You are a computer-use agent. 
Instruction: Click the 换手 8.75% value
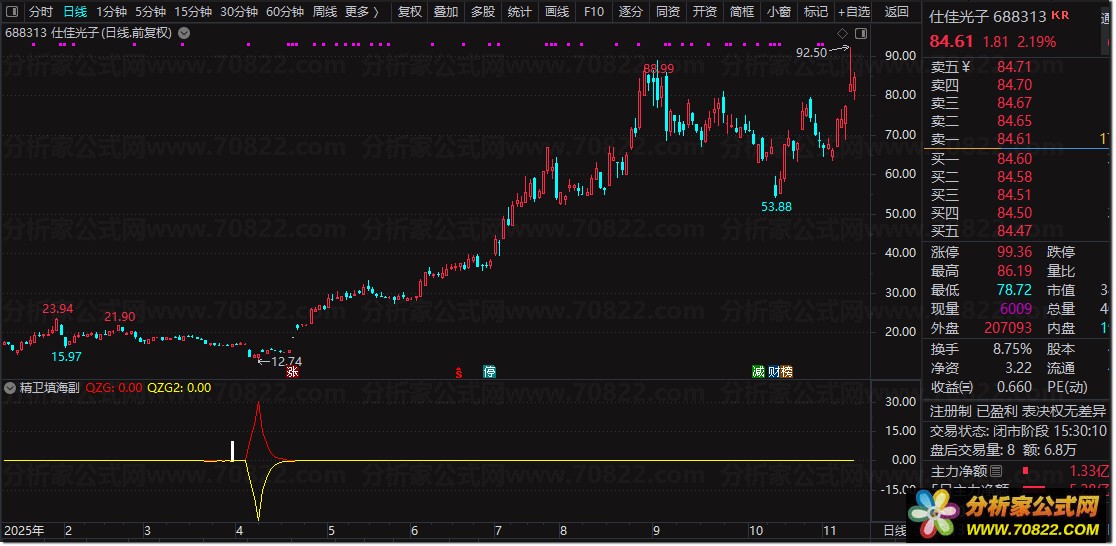[1010, 349]
